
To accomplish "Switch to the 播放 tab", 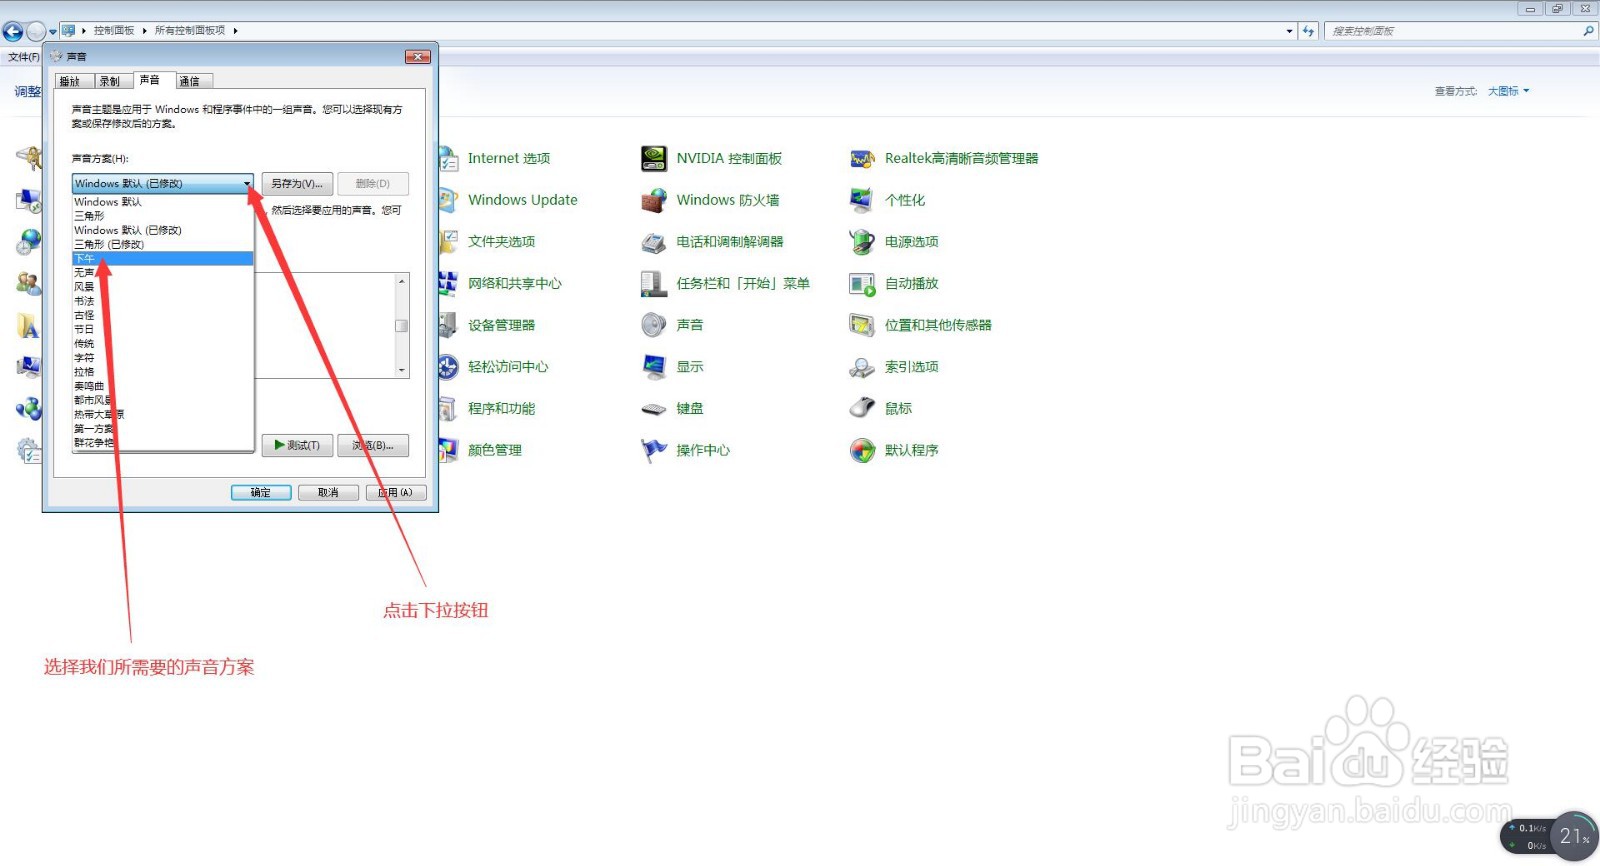I will 74,82.
